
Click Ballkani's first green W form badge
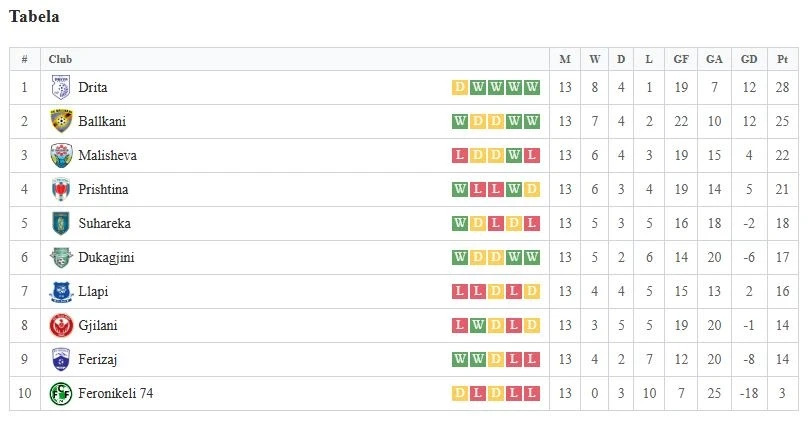[459, 121]
